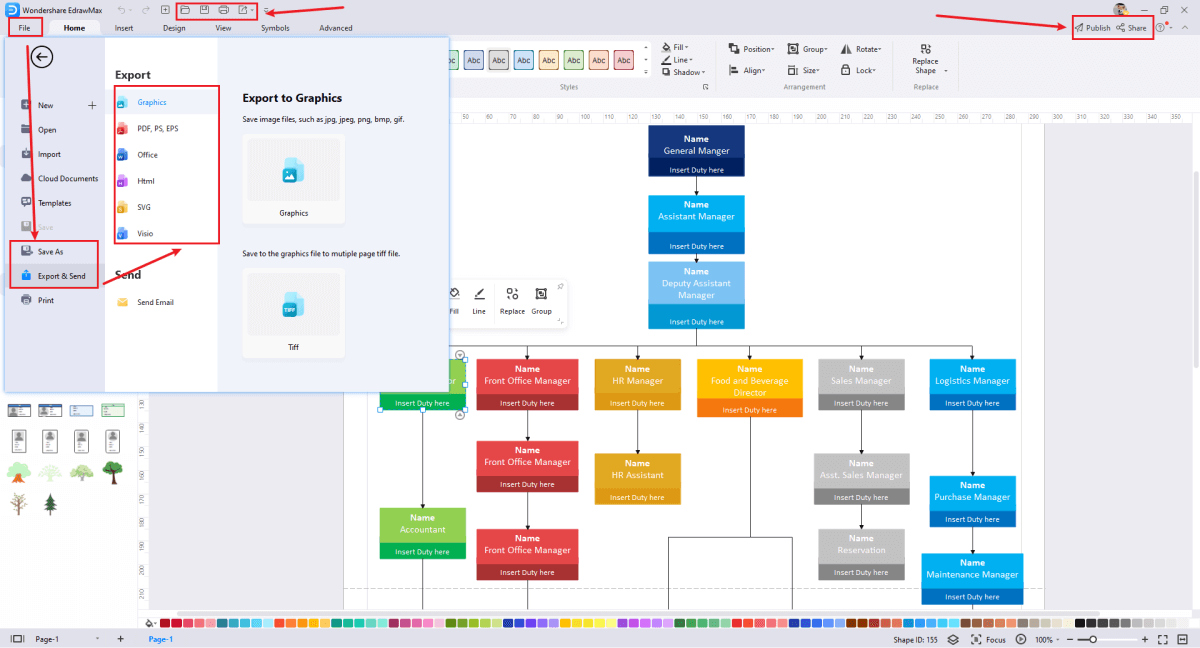Toggle Focus mode in status bar
This screenshot has height=648, width=1200.
988,639
